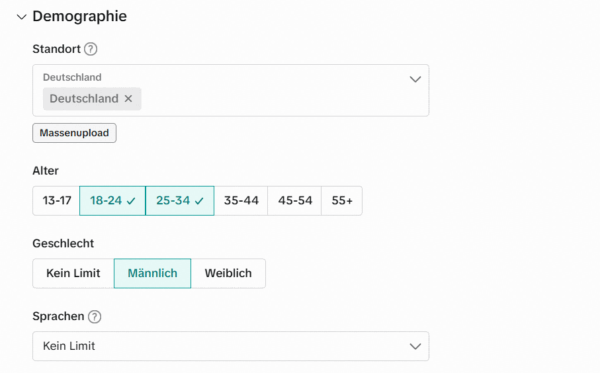Select the 13-17 age group

pyautogui.click(x=56, y=201)
